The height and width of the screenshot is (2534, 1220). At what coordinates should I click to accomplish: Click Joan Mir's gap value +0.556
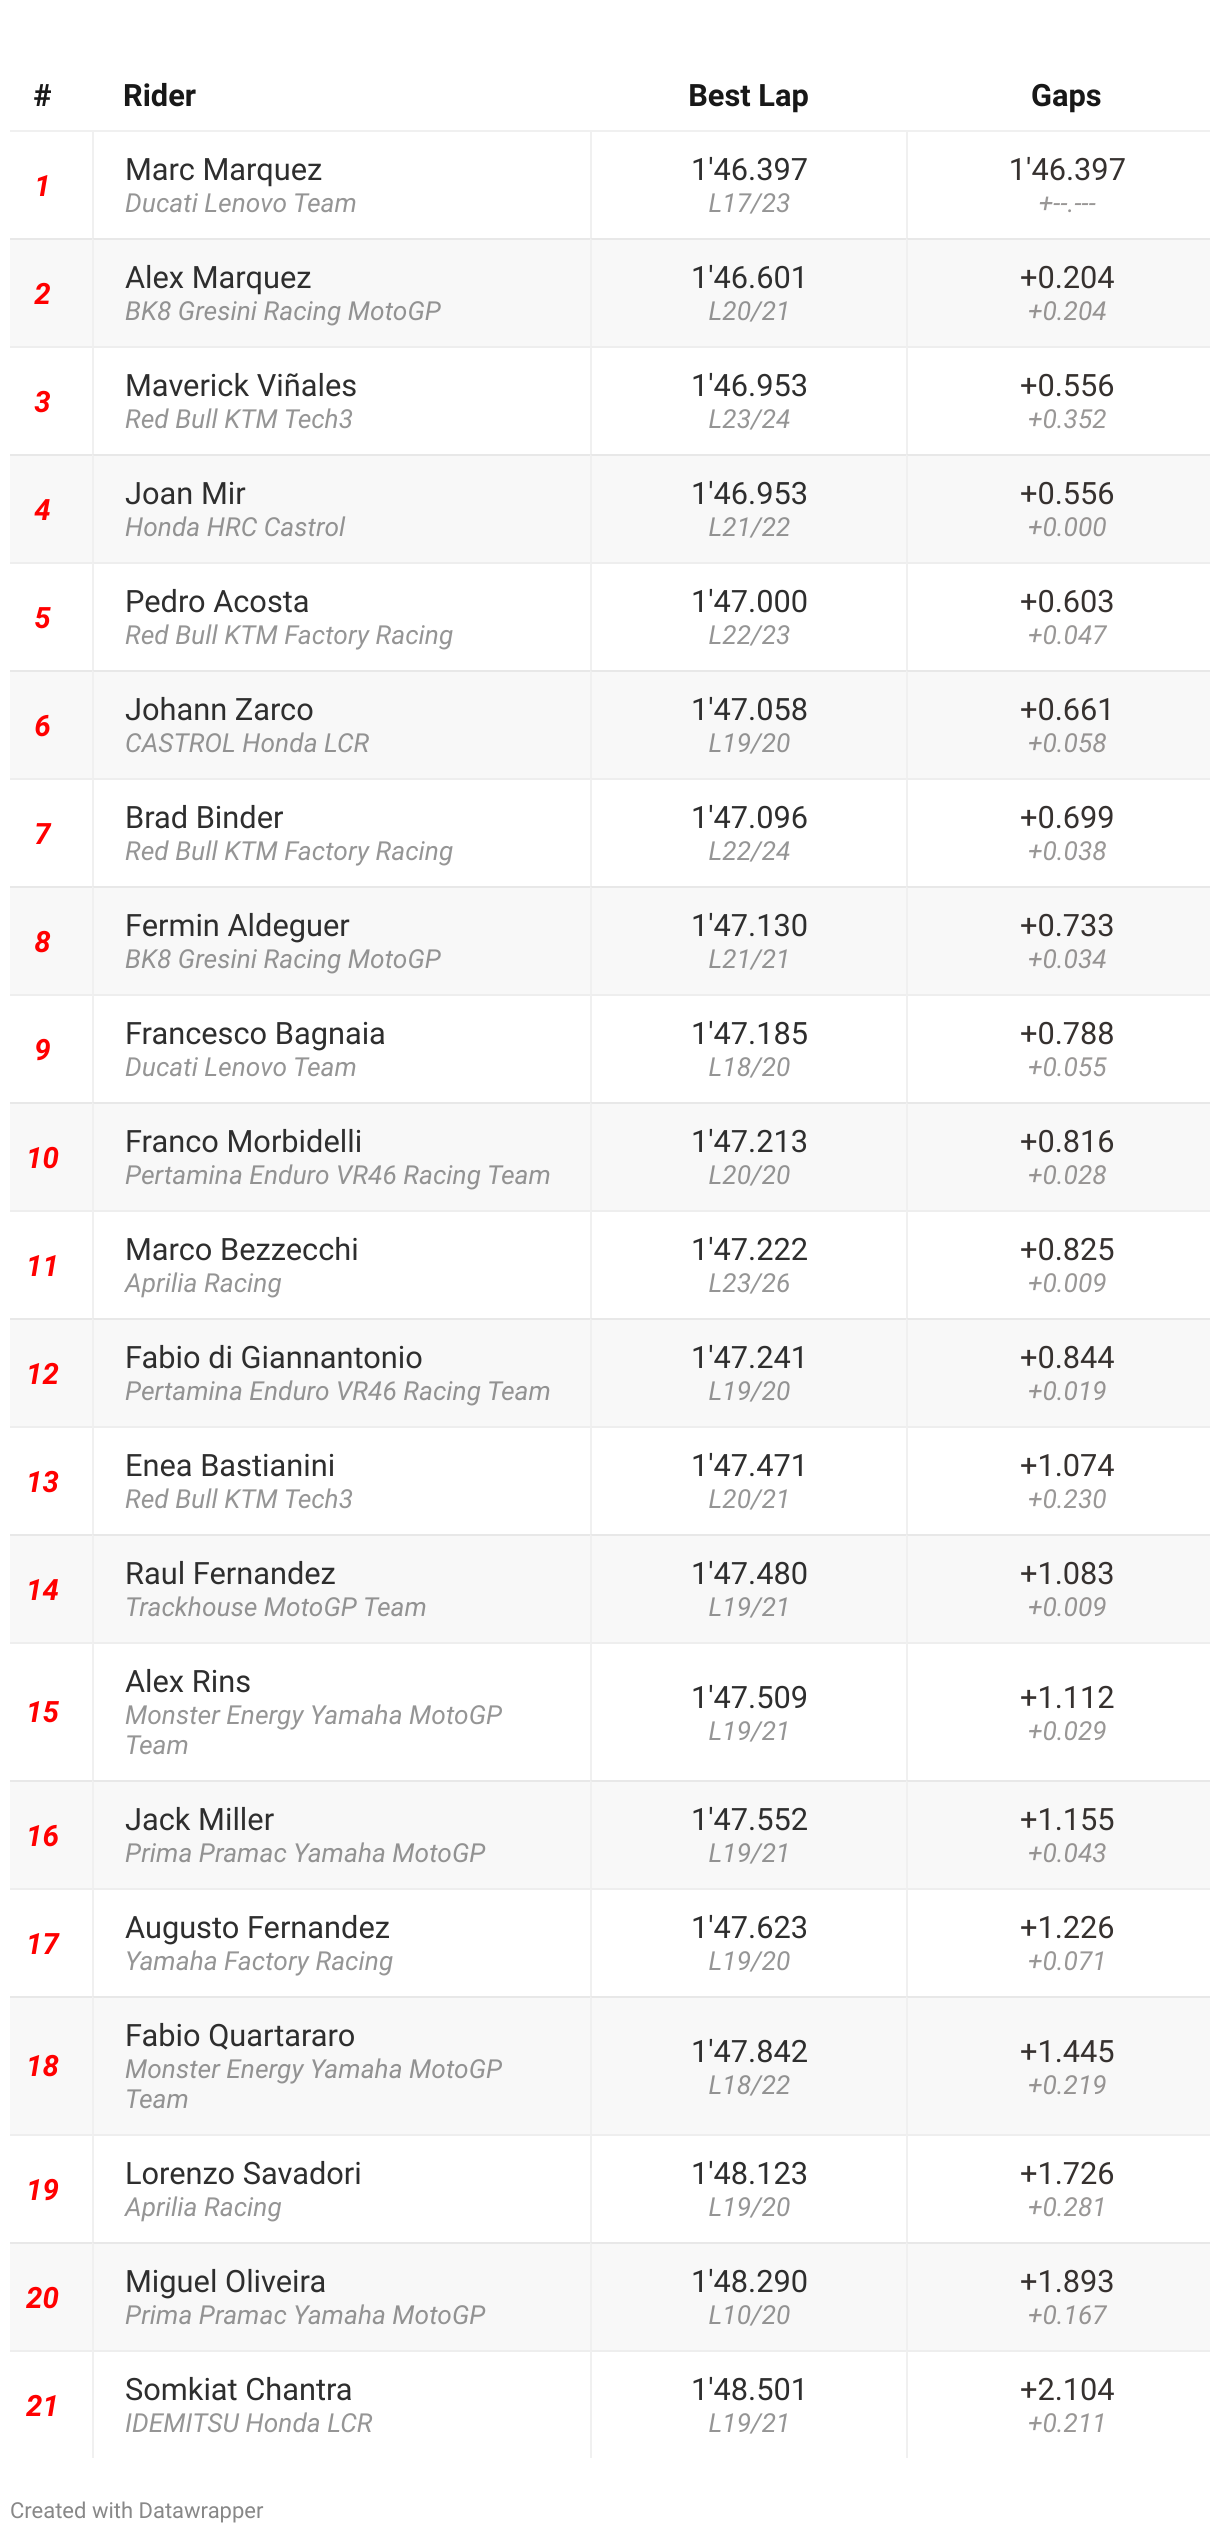(1066, 494)
